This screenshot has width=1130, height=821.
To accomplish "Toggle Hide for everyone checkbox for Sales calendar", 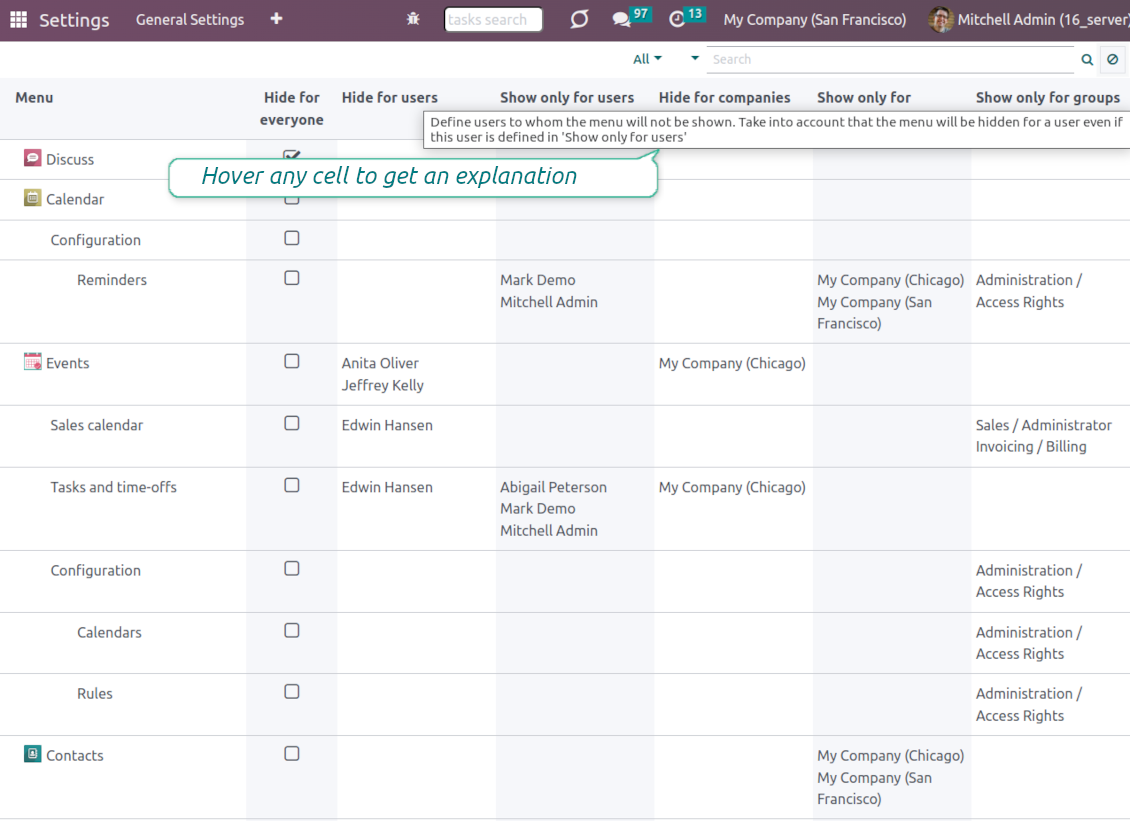I will point(291,423).
